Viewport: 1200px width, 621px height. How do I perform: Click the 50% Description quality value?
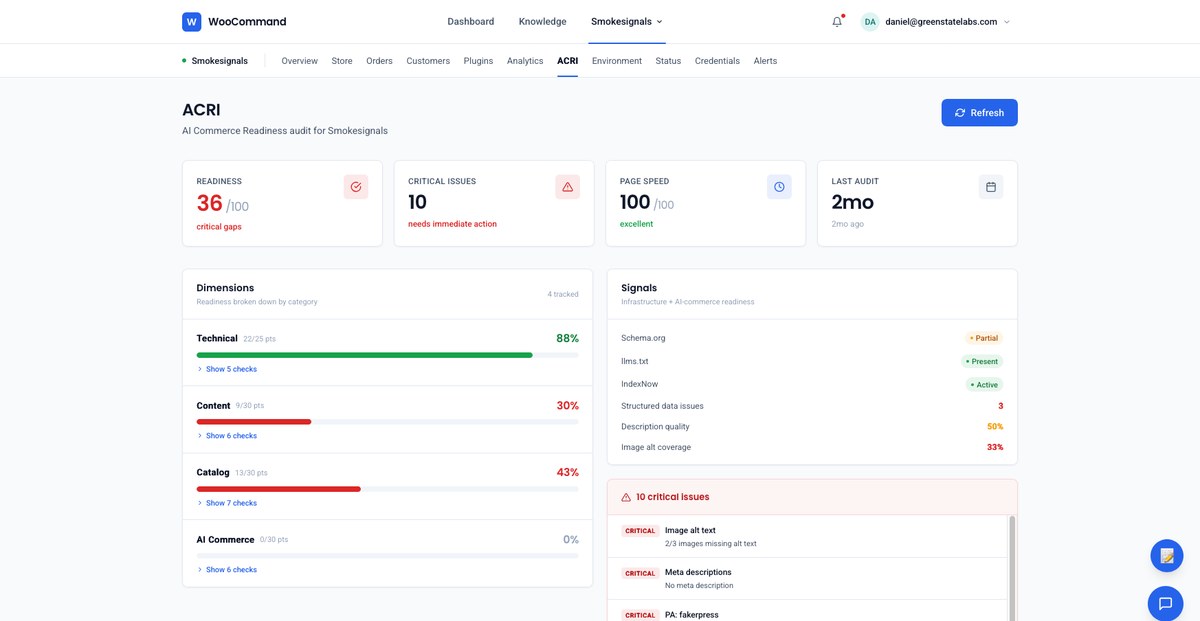(x=995, y=427)
